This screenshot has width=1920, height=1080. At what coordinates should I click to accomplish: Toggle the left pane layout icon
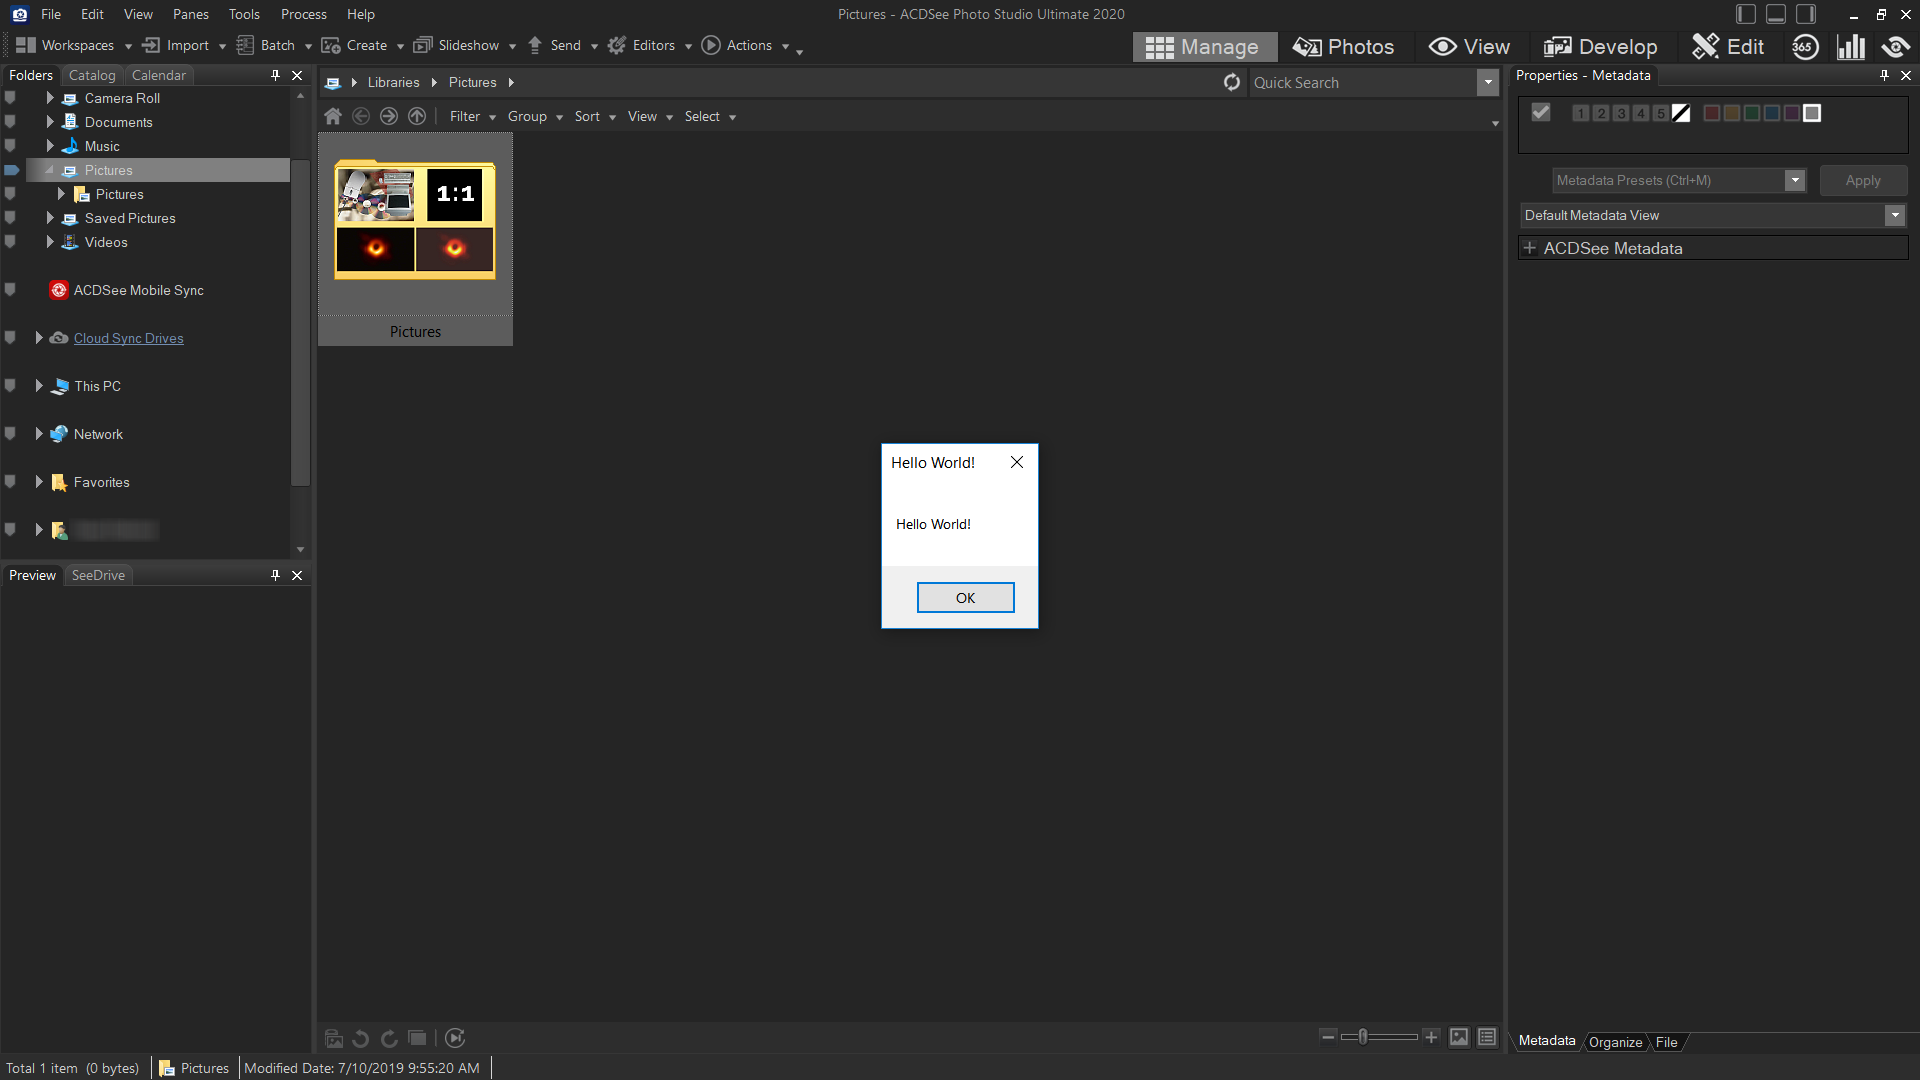(1746, 14)
